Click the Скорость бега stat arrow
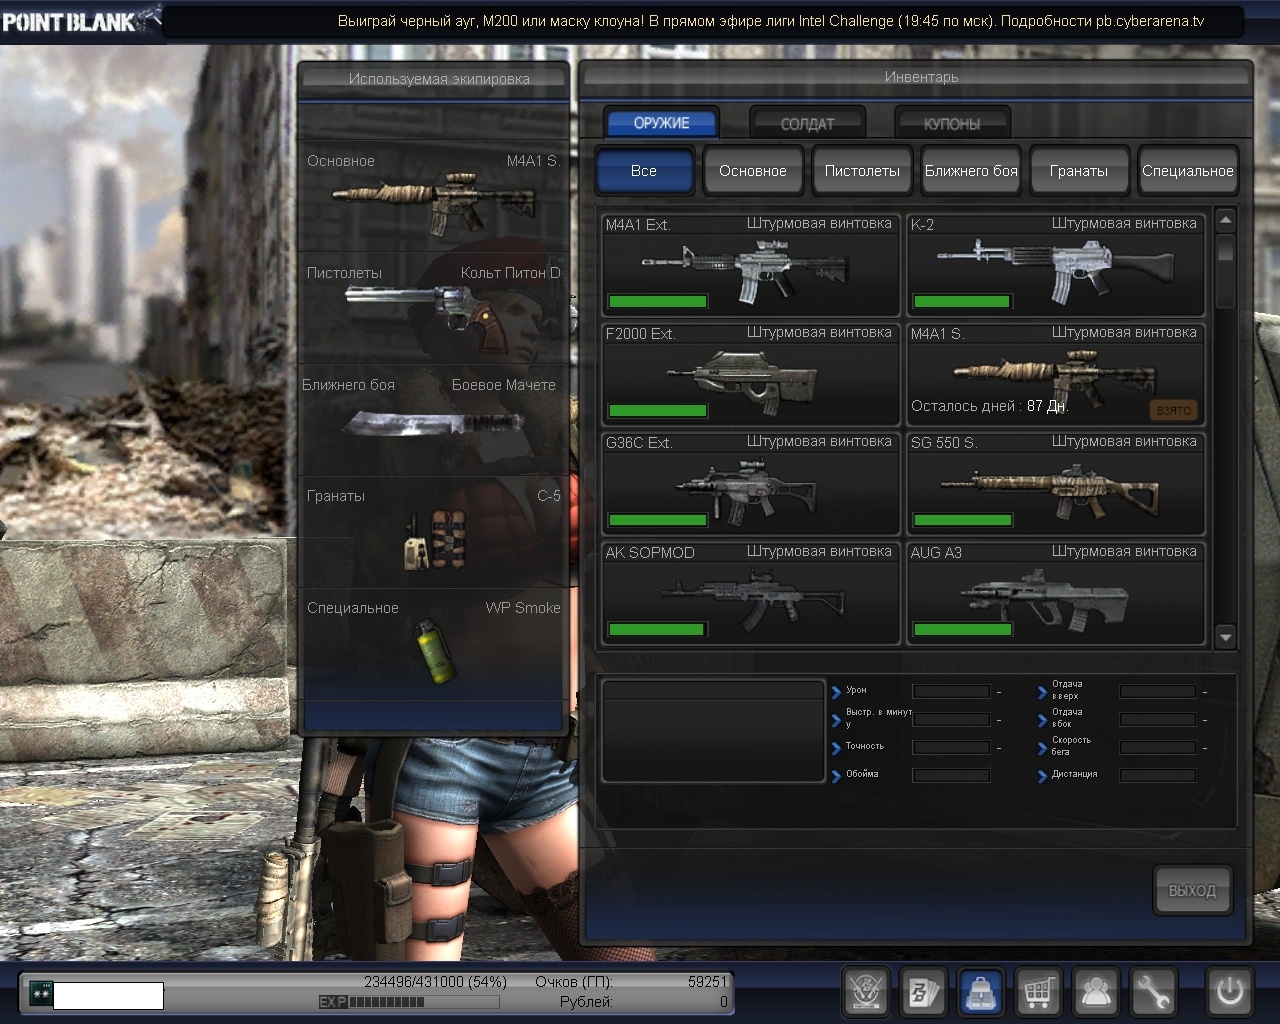This screenshot has width=1280, height=1024. tap(1042, 747)
